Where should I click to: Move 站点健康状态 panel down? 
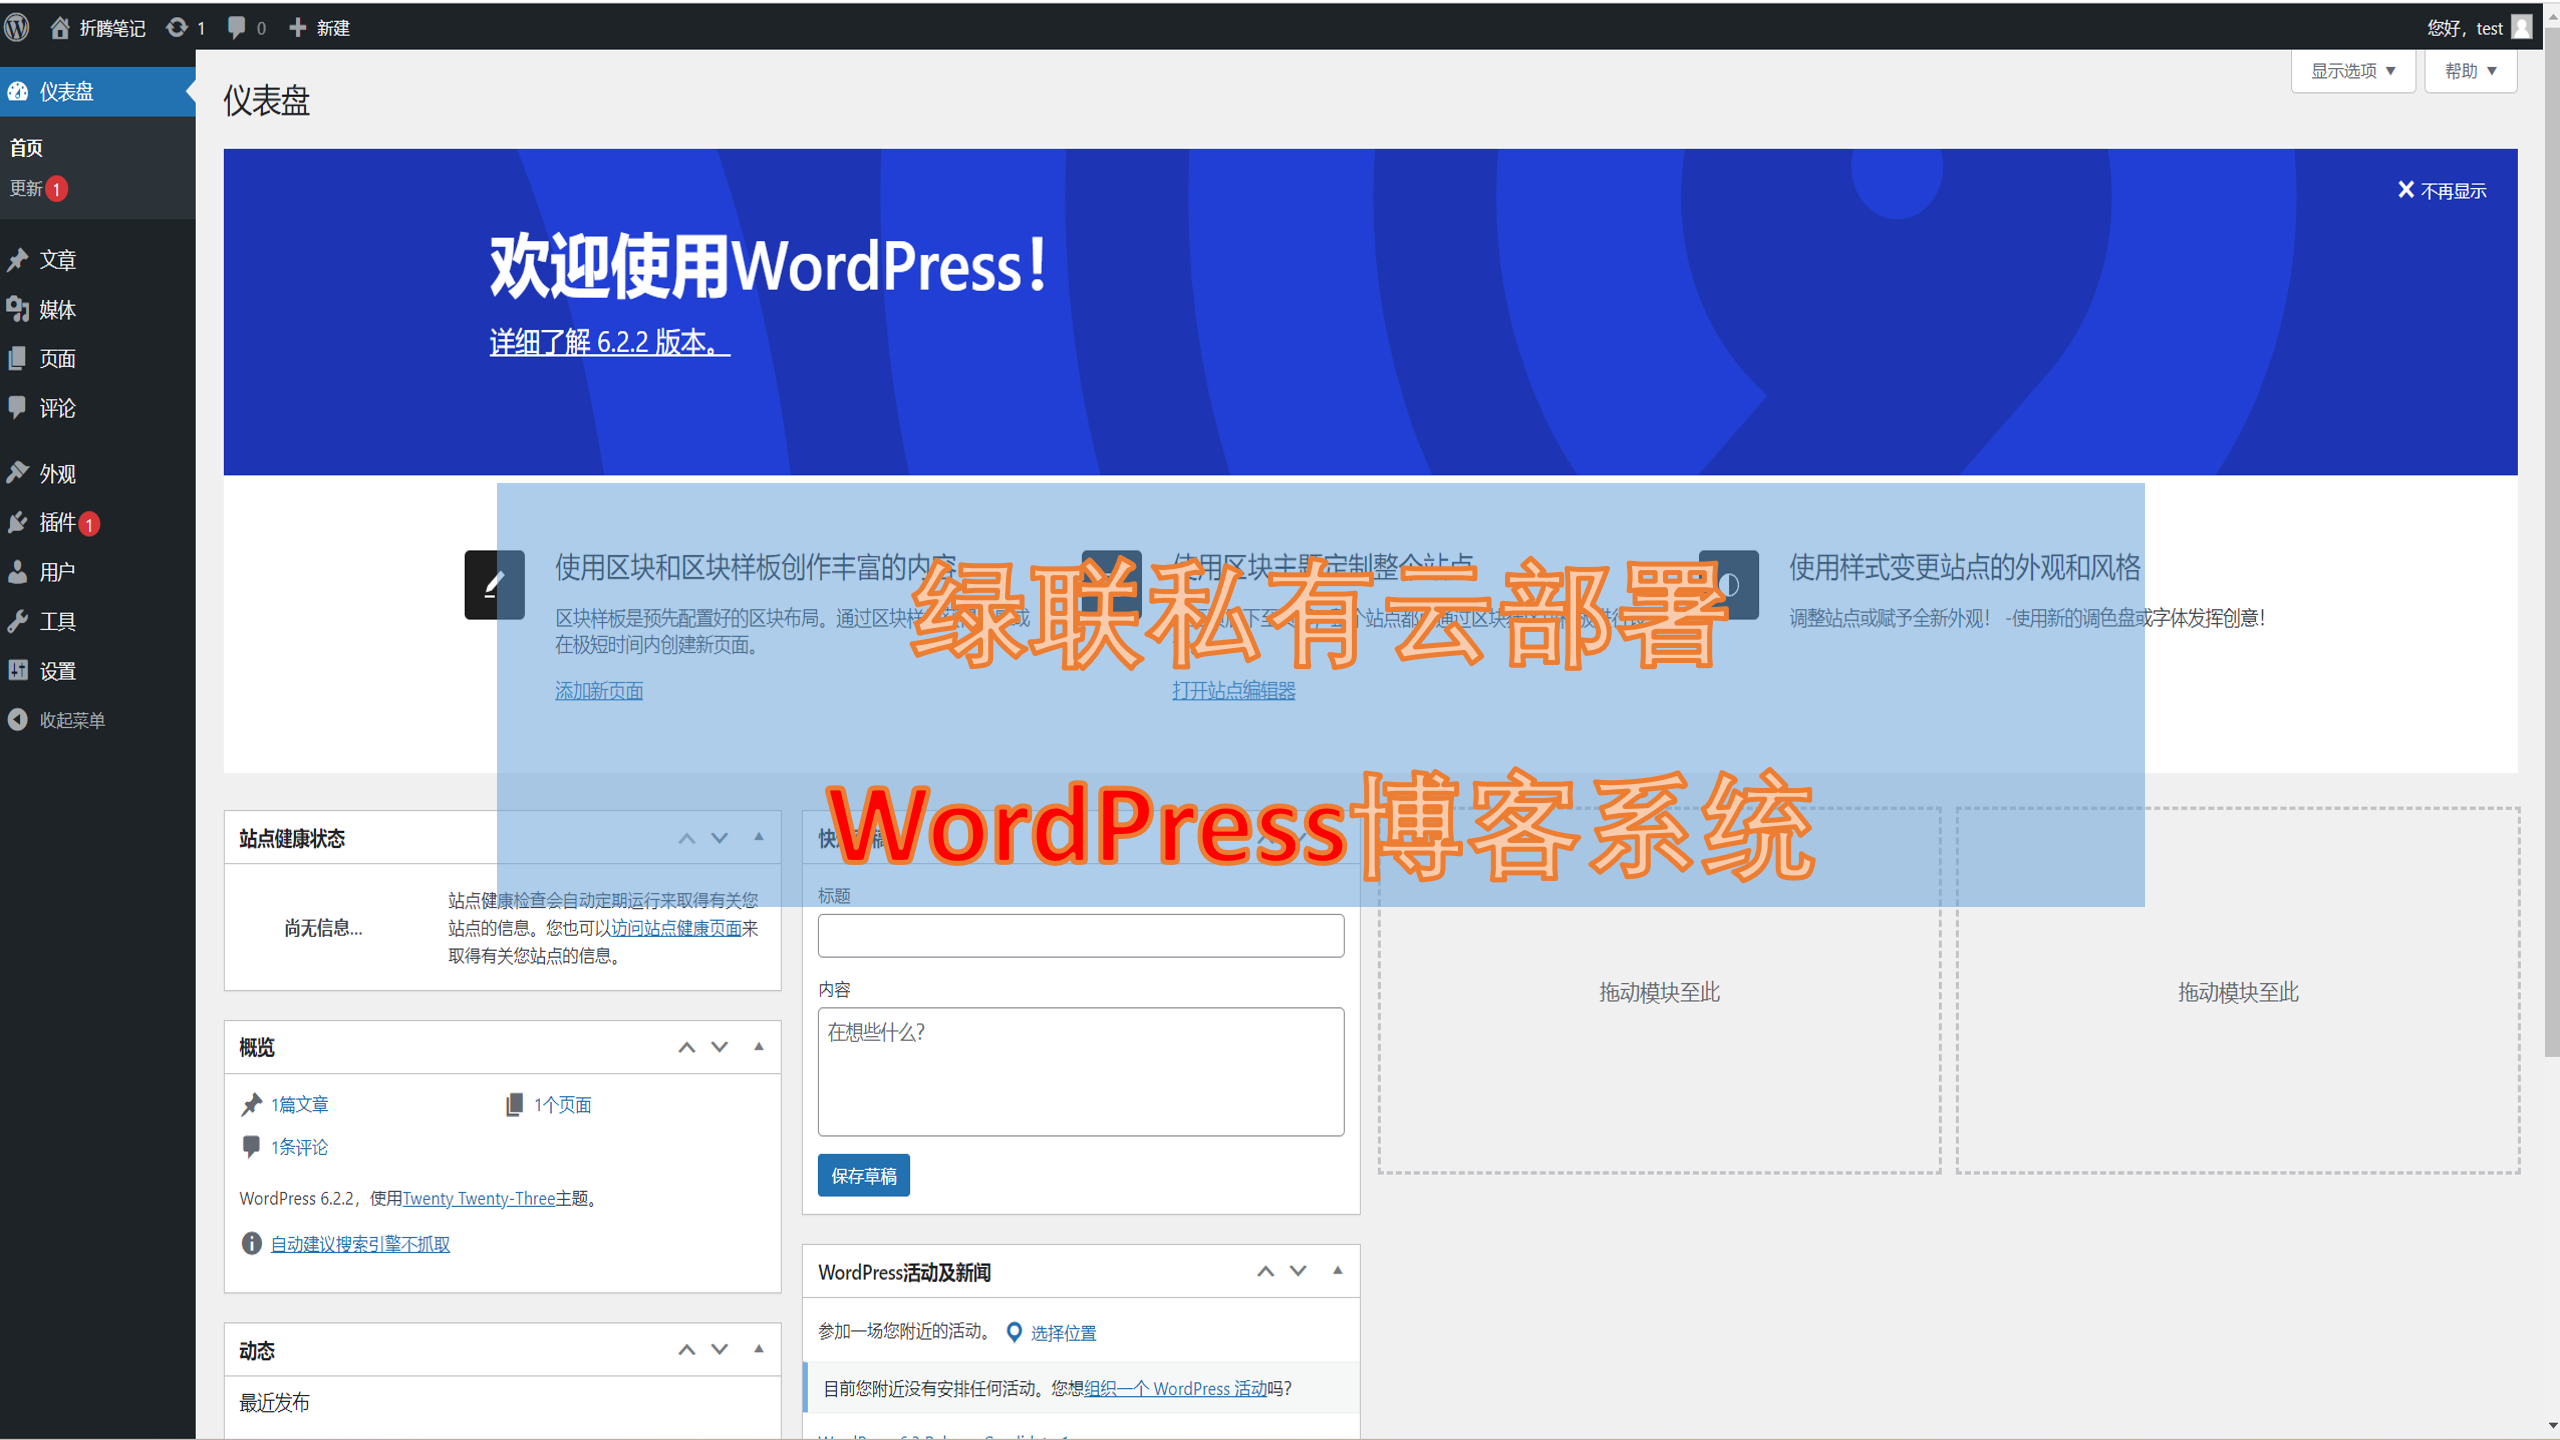(x=720, y=838)
